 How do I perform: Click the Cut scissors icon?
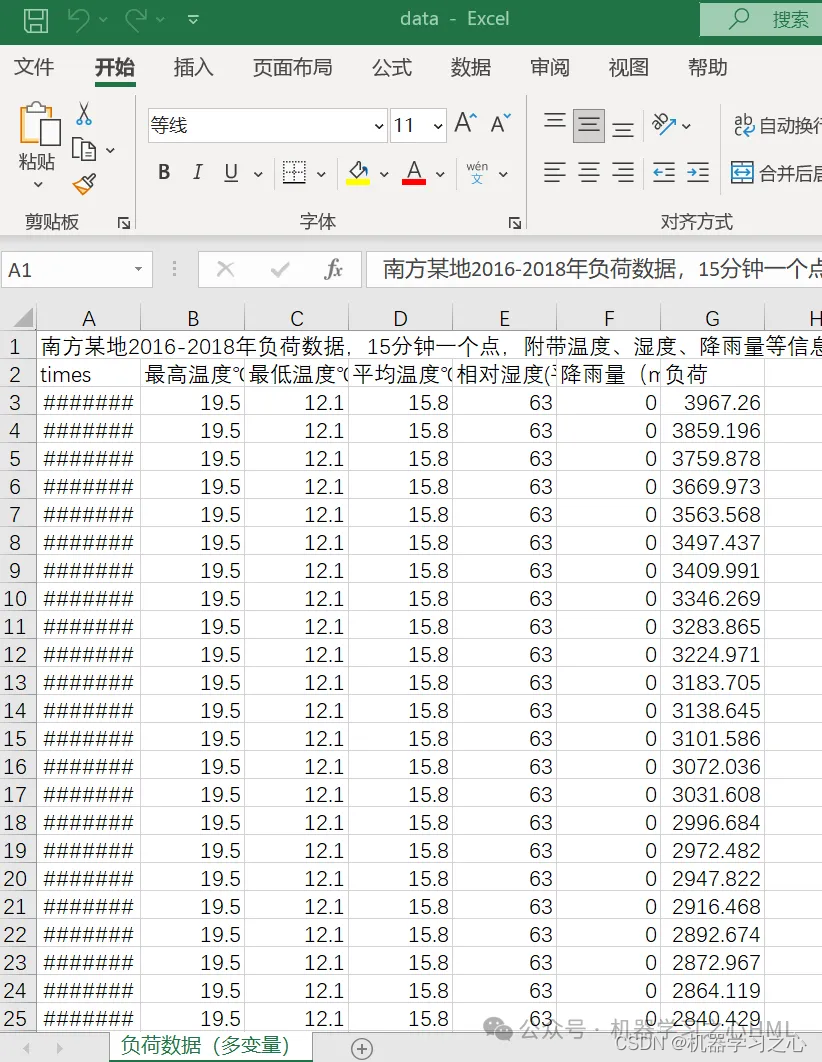tap(84, 114)
